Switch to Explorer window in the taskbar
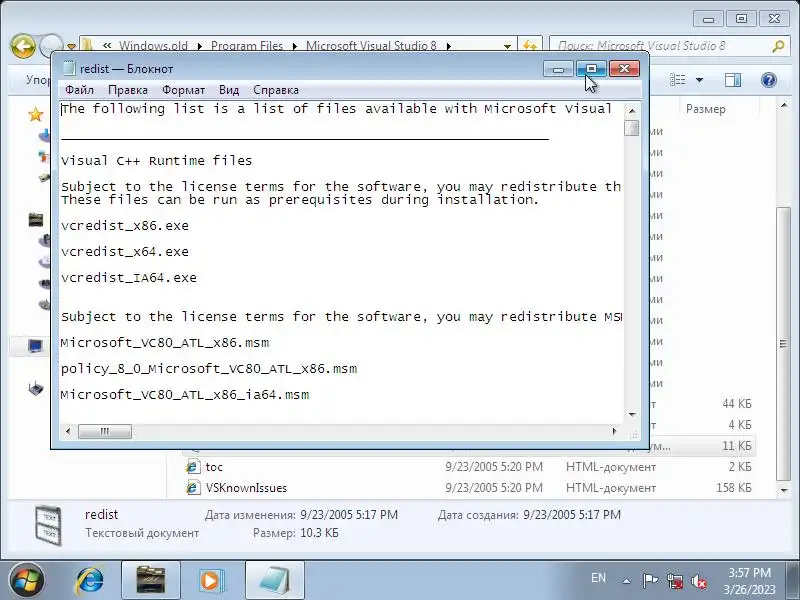The width and height of the screenshot is (800, 600). (151, 581)
